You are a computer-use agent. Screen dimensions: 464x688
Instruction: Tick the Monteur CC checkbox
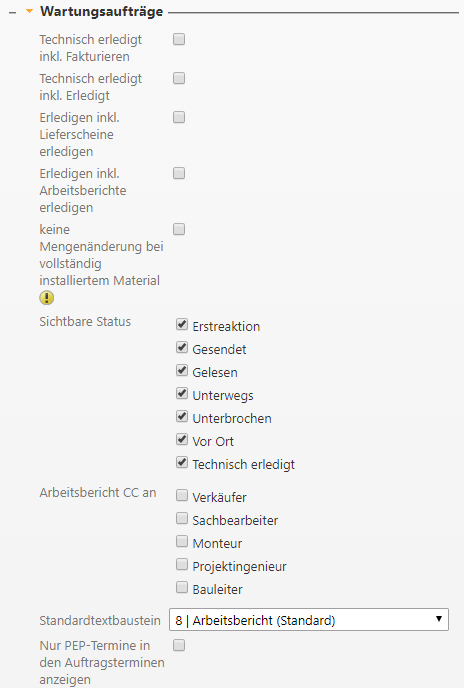[x=182, y=541]
